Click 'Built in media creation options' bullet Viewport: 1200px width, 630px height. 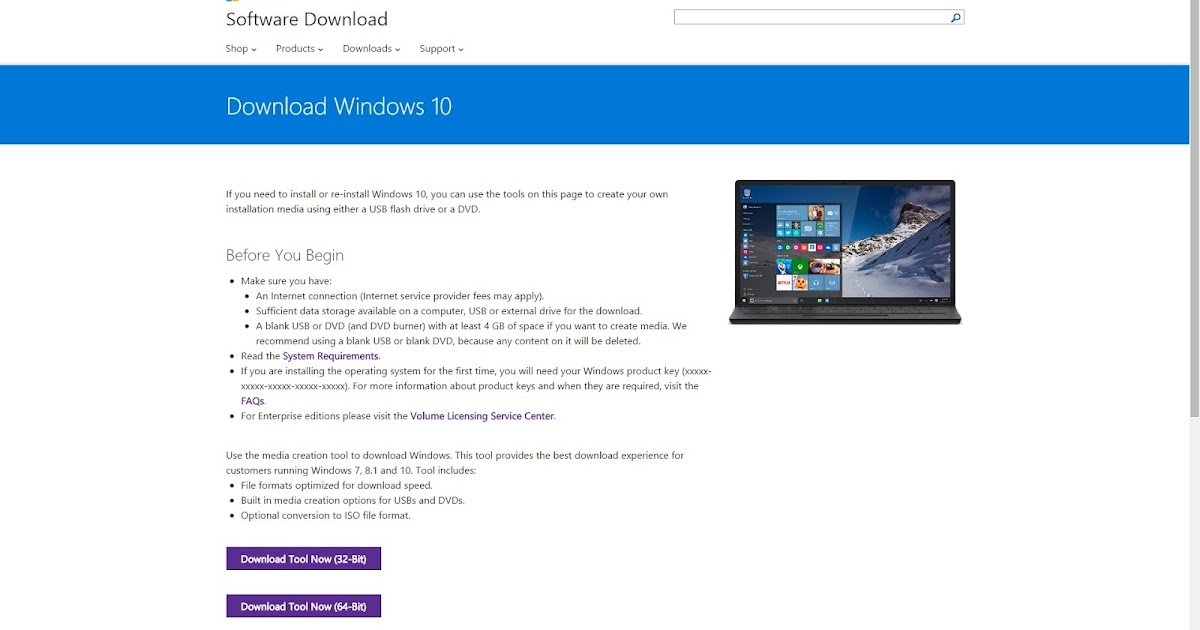pos(353,500)
